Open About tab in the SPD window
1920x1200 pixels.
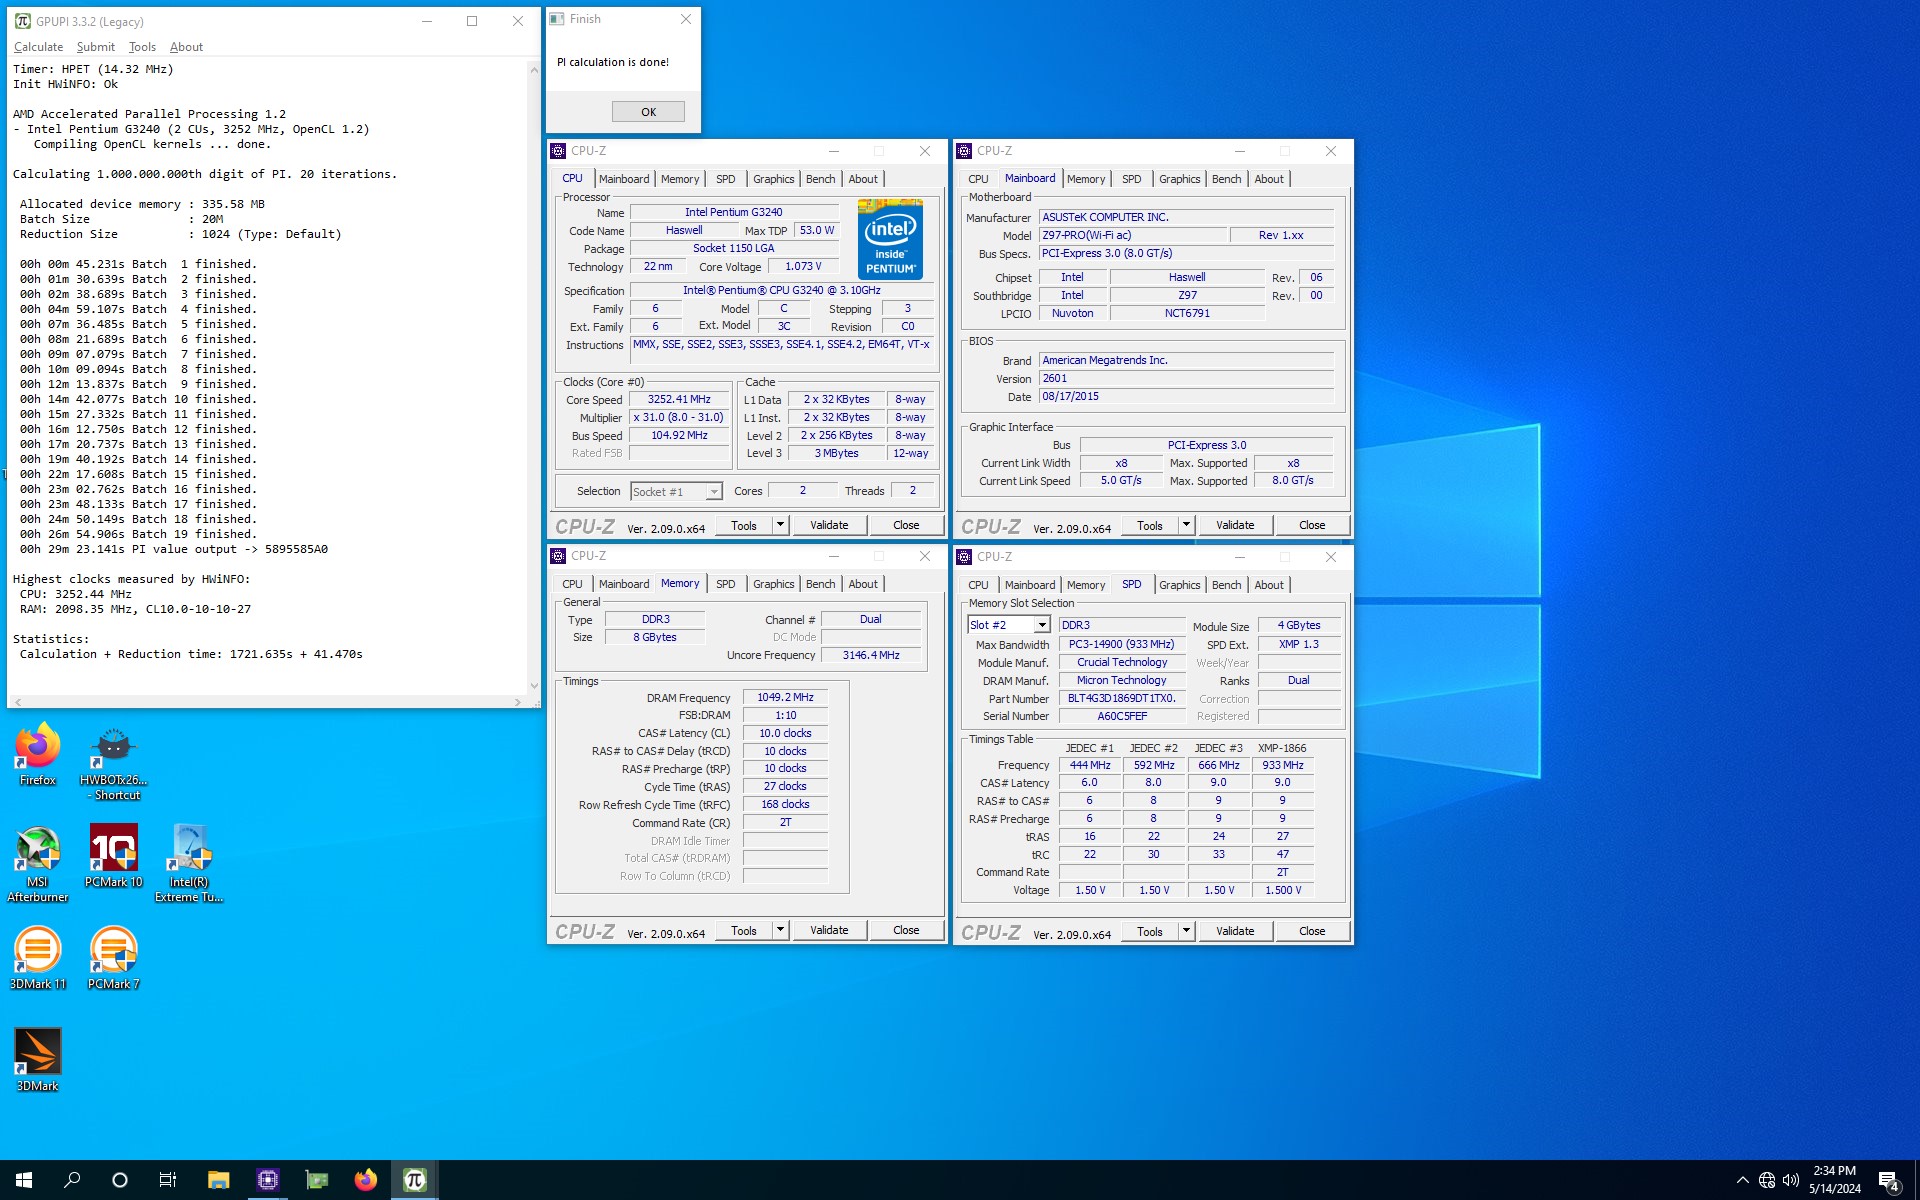(1269, 585)
